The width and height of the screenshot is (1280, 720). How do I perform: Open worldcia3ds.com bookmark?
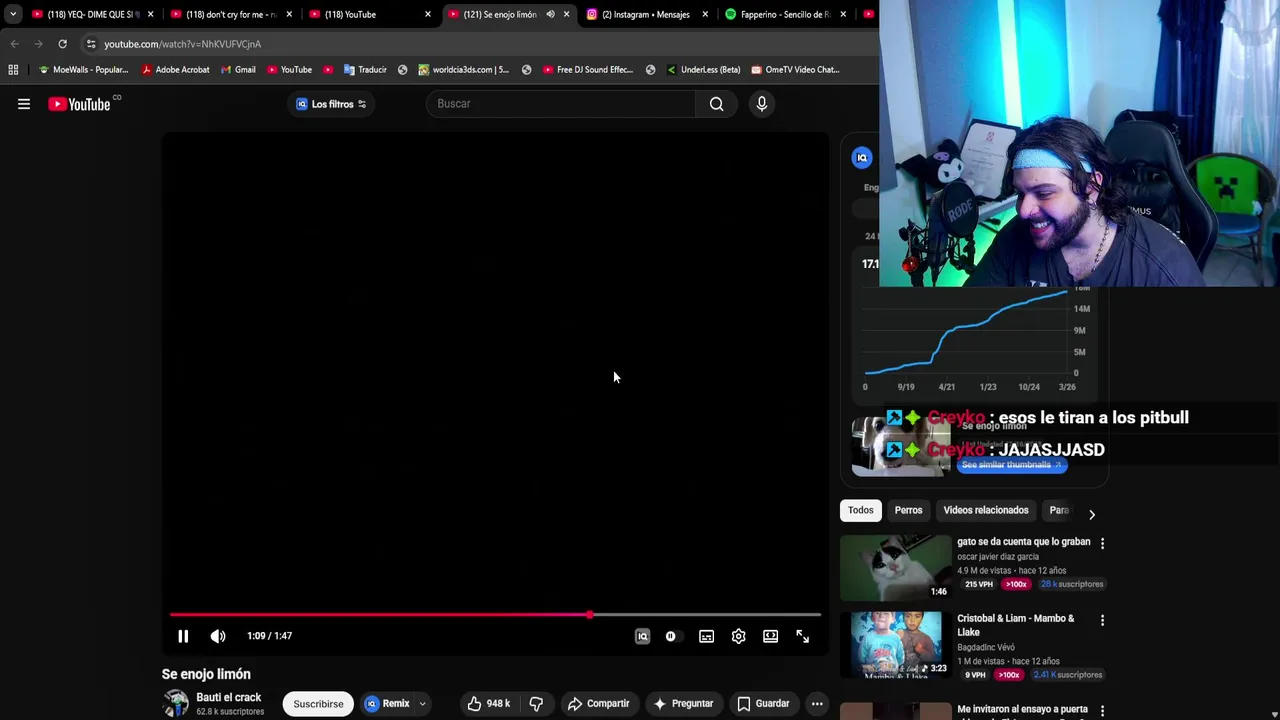click(x=464, y=70)
